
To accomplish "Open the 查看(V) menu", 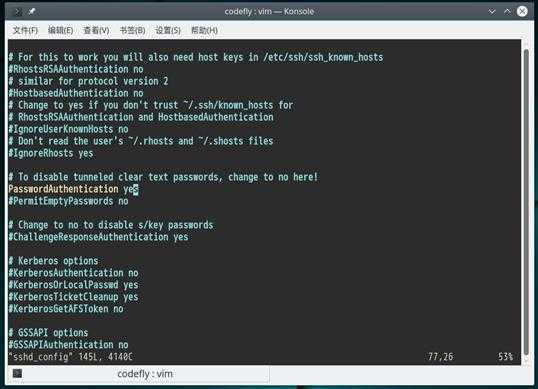I will [96, 30].
